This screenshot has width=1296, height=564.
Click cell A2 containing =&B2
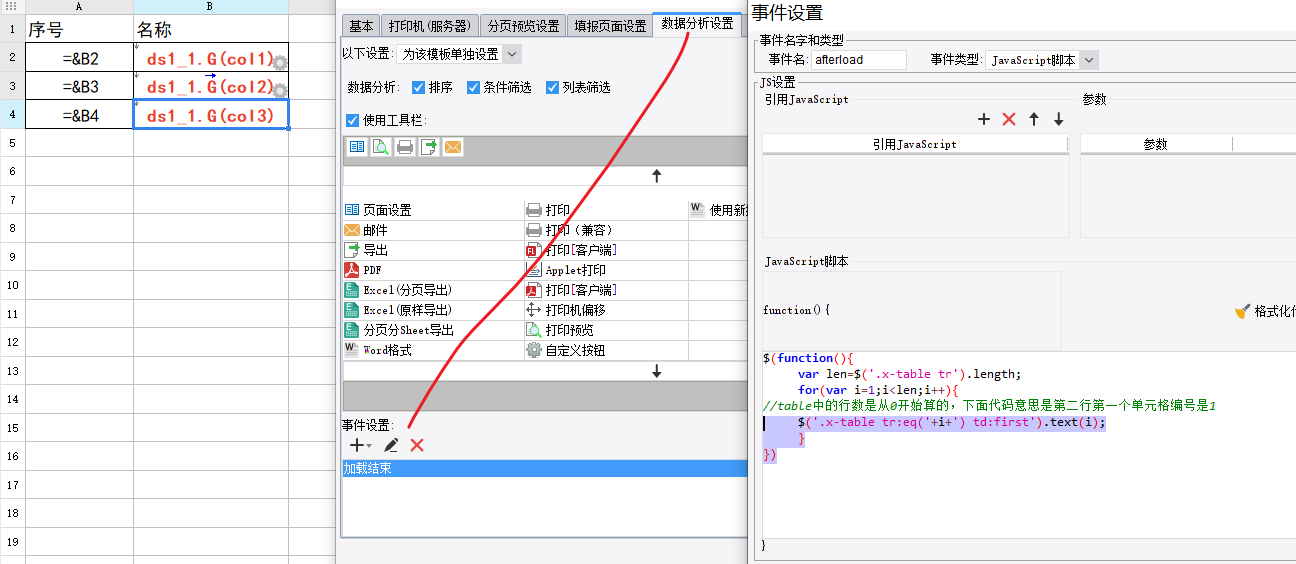tap(80, 59)
